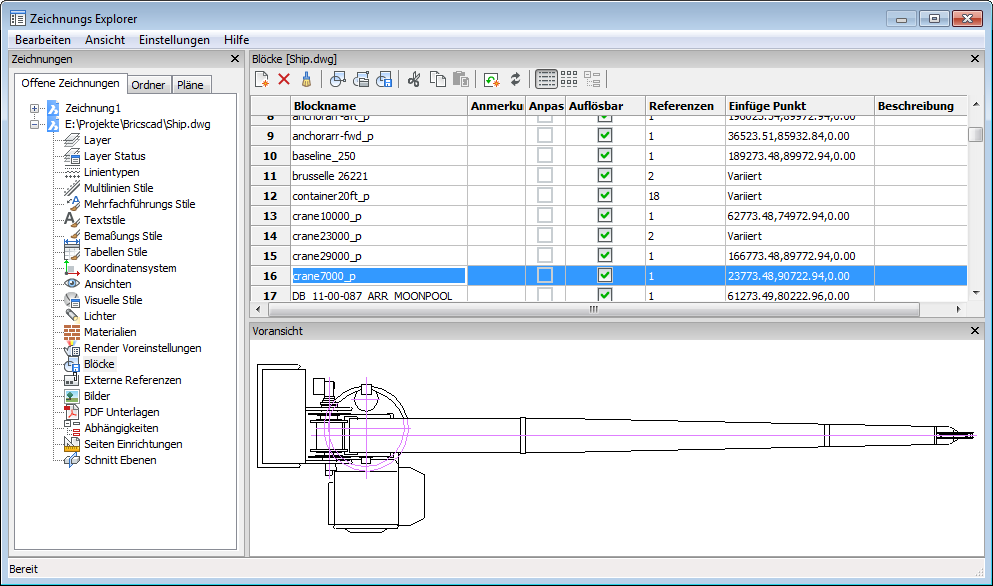Switch to the Ordner tab

(x=149, y=85)
